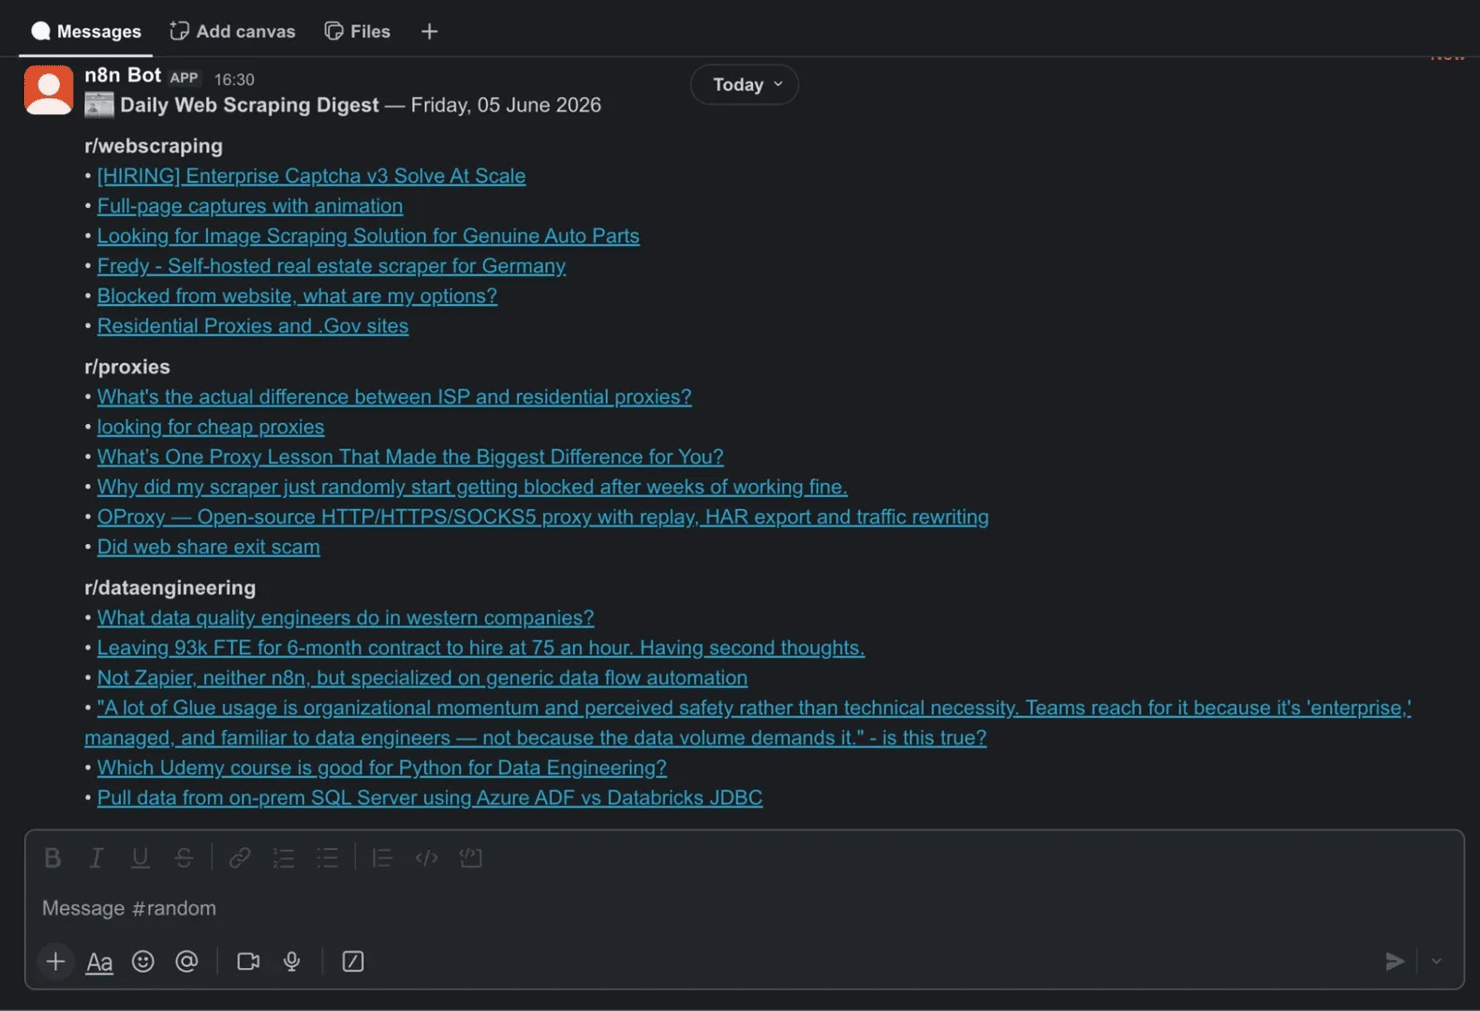Open scraper randomly getting blocked link
This screenshot has width=1480, height=1011.
click(472, 487)
